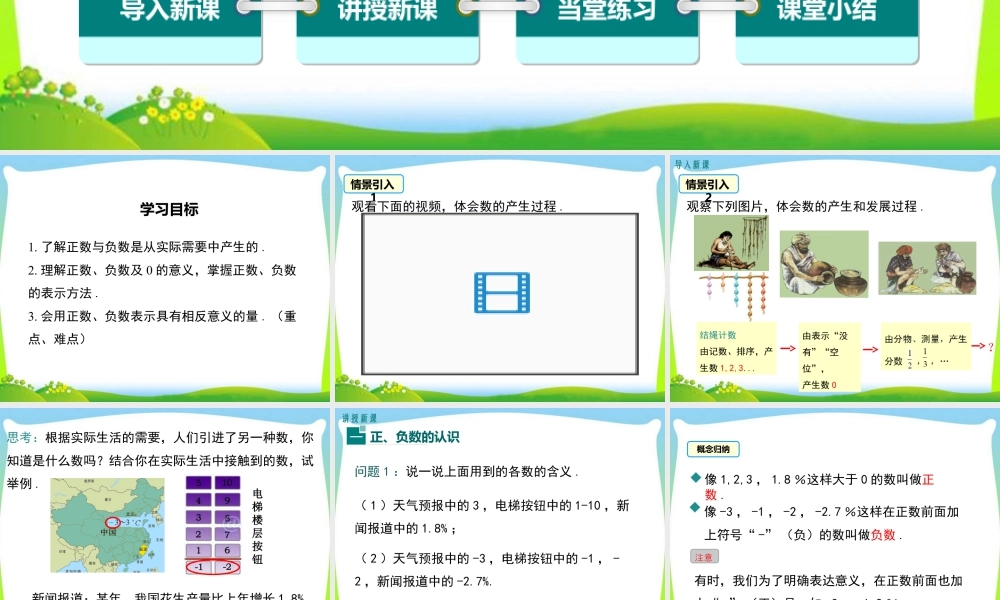Select the 情景引入 label on the pictures slide
This screenshot has height=600, width=1000.
711,184
